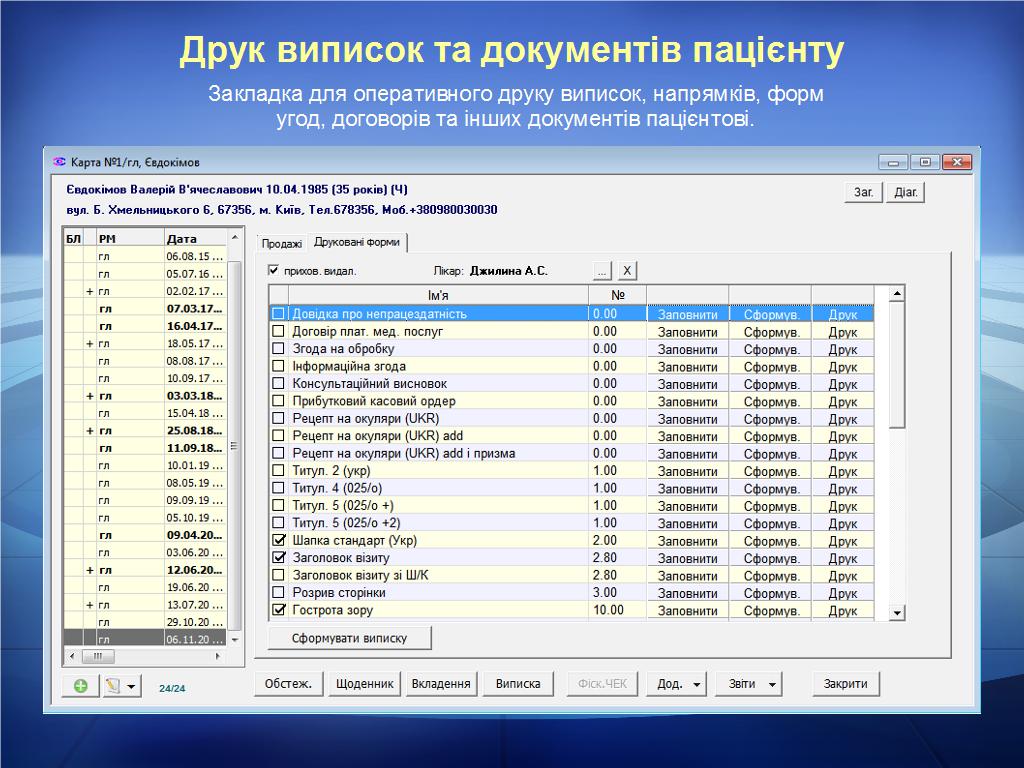The height and width of the screenshot is (768, 1024).
Task: Click 'Друк' for 'Договір плат. мед. послуг'
Action: (x=842, y=332)
